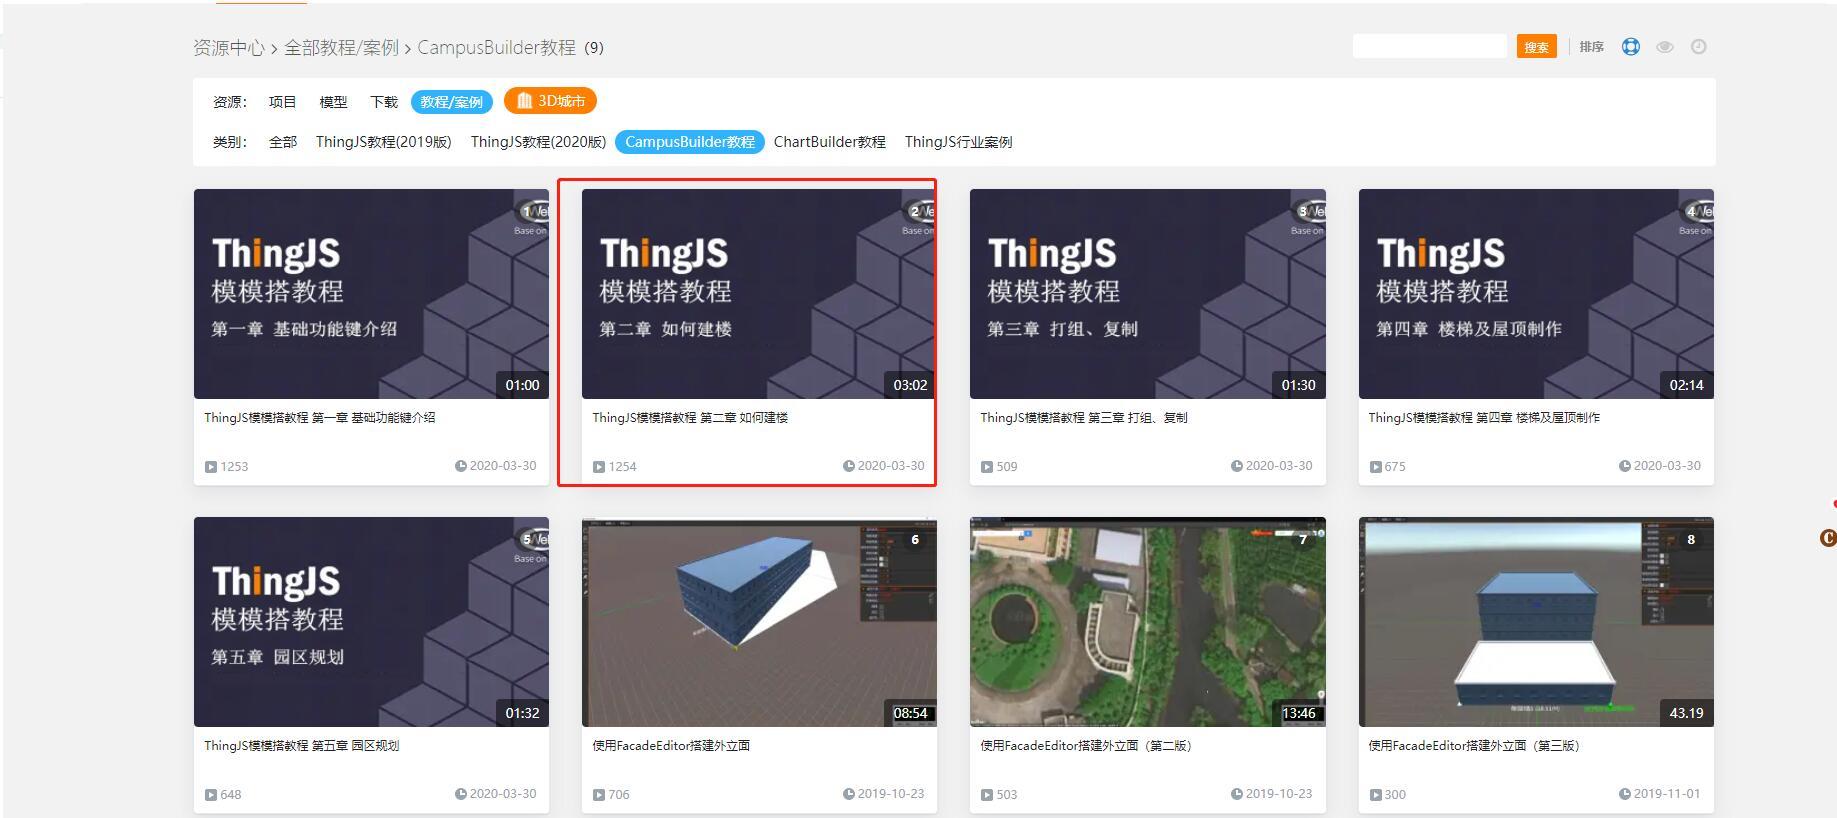Click clock icon on 第四章 楼梯及屋顶制作 card

[1625, 466]
